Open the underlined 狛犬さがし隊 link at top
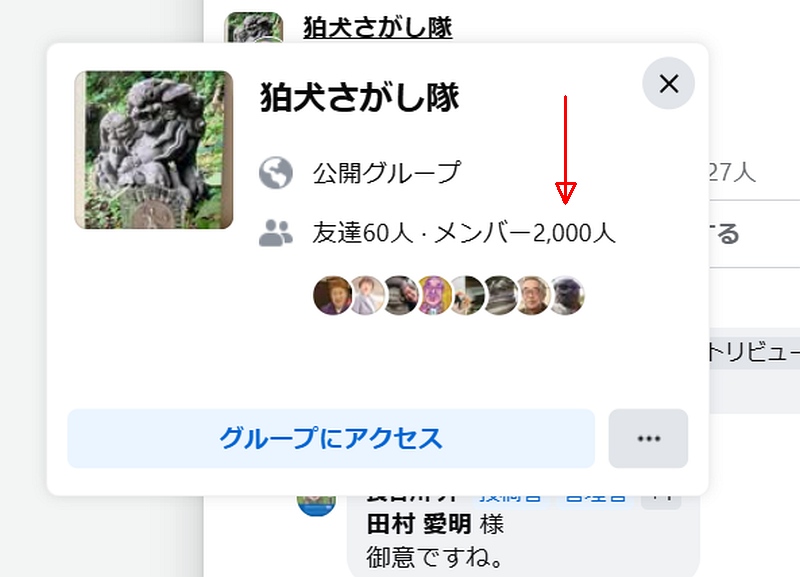 pos(378,27)
